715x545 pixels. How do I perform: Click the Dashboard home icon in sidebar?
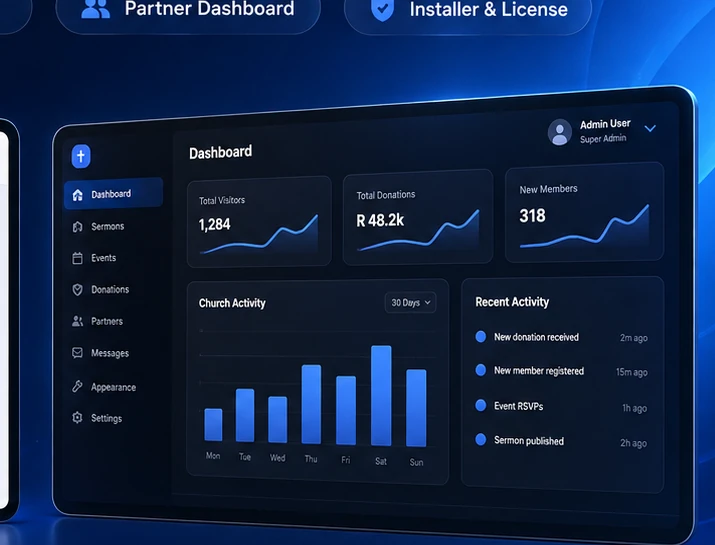pyautogui.click(x=78, y=195)
